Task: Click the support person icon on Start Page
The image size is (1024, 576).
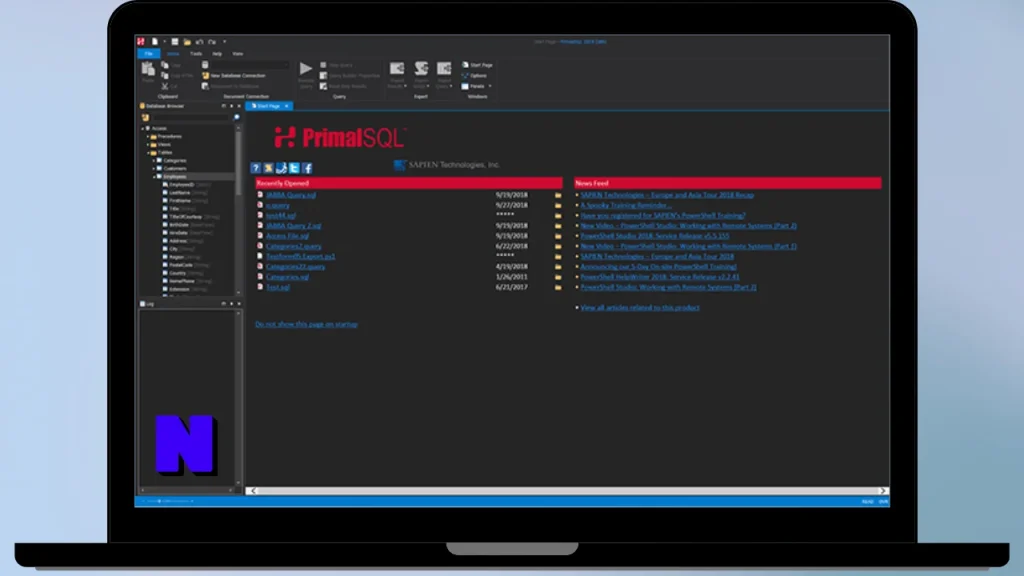Action: (x=281, y=168)
